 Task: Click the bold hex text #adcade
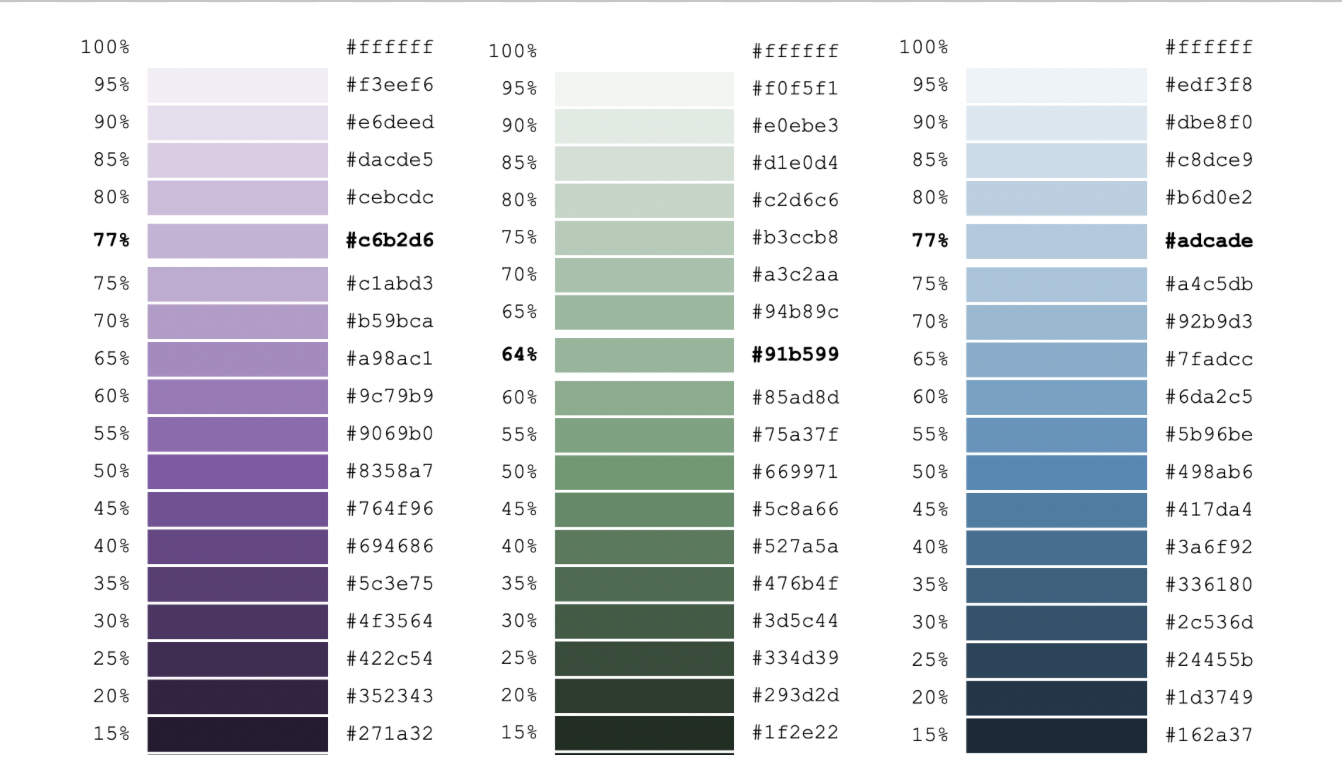point(1209,241)
